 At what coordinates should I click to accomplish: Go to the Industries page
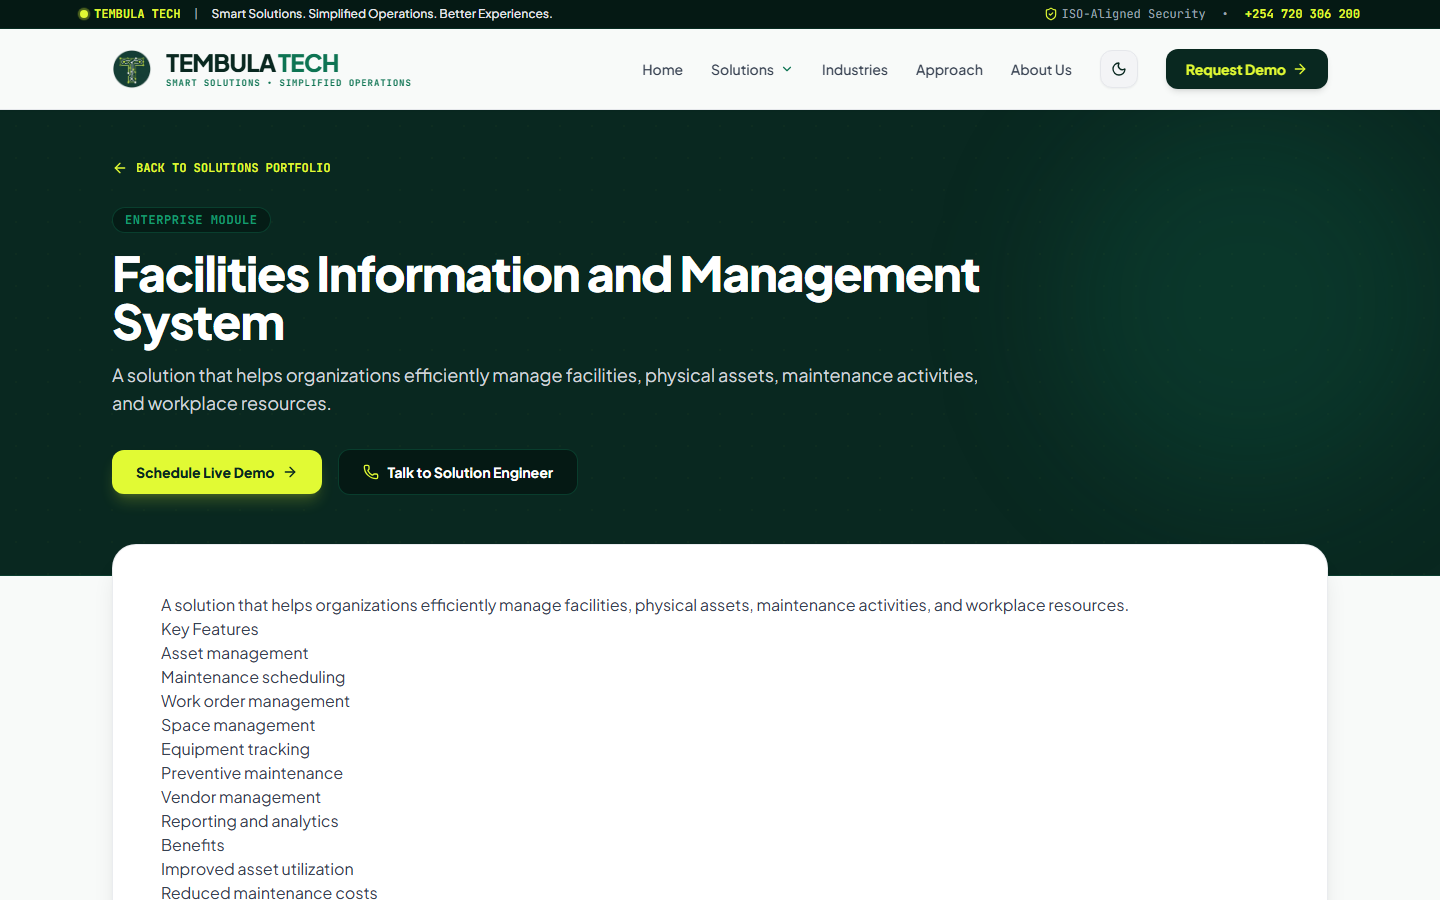click(x=854, y=69)
